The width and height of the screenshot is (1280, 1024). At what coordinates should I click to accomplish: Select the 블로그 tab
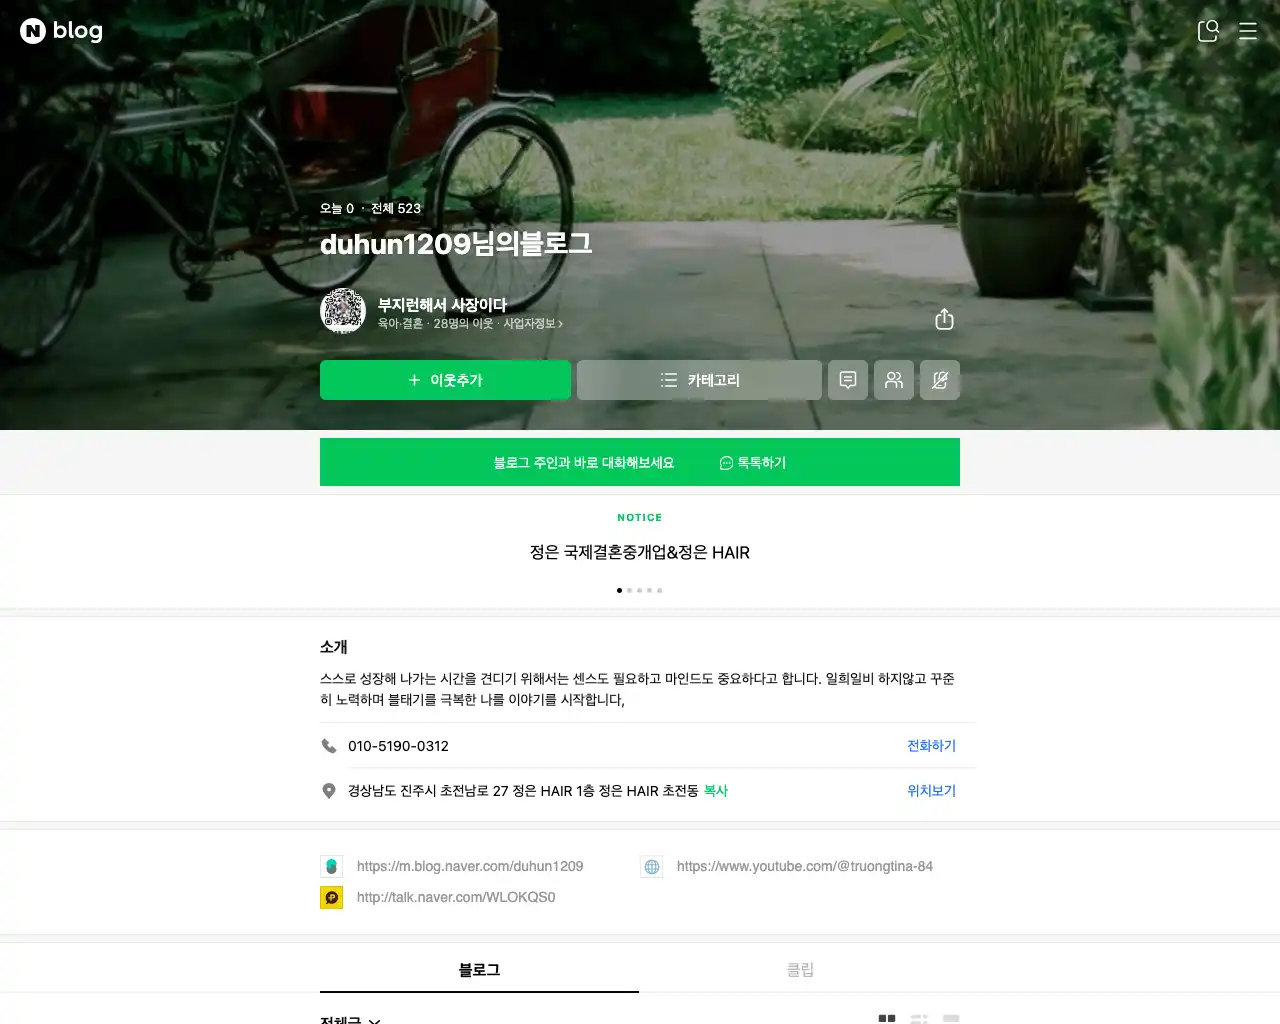(479, 970)
